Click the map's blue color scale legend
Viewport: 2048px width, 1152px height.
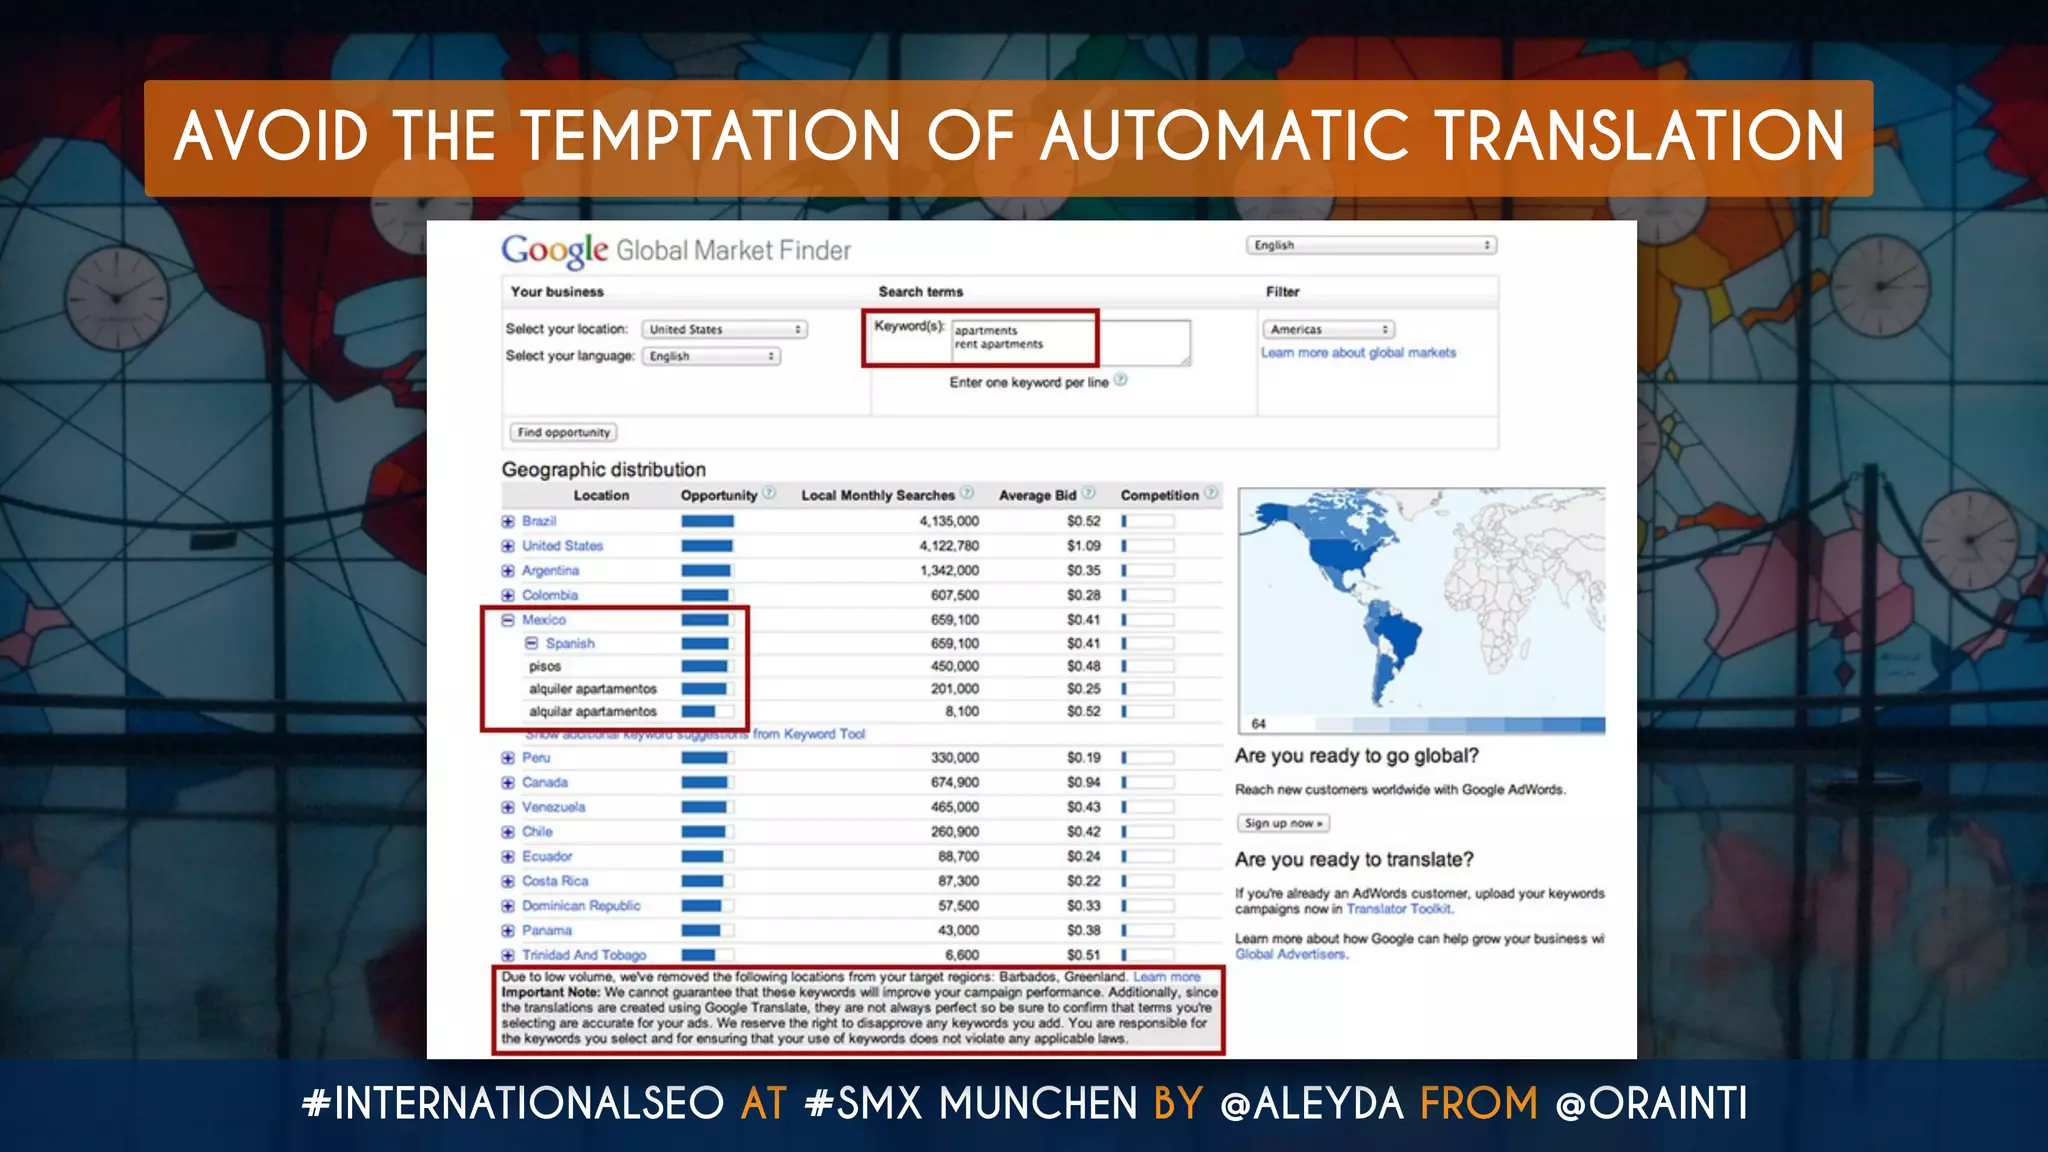1460,725
